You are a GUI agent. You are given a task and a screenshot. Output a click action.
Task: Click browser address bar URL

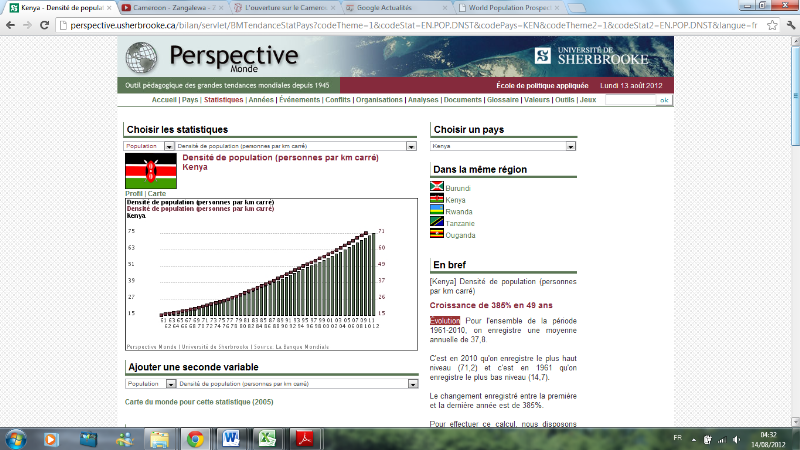(413, 25)
